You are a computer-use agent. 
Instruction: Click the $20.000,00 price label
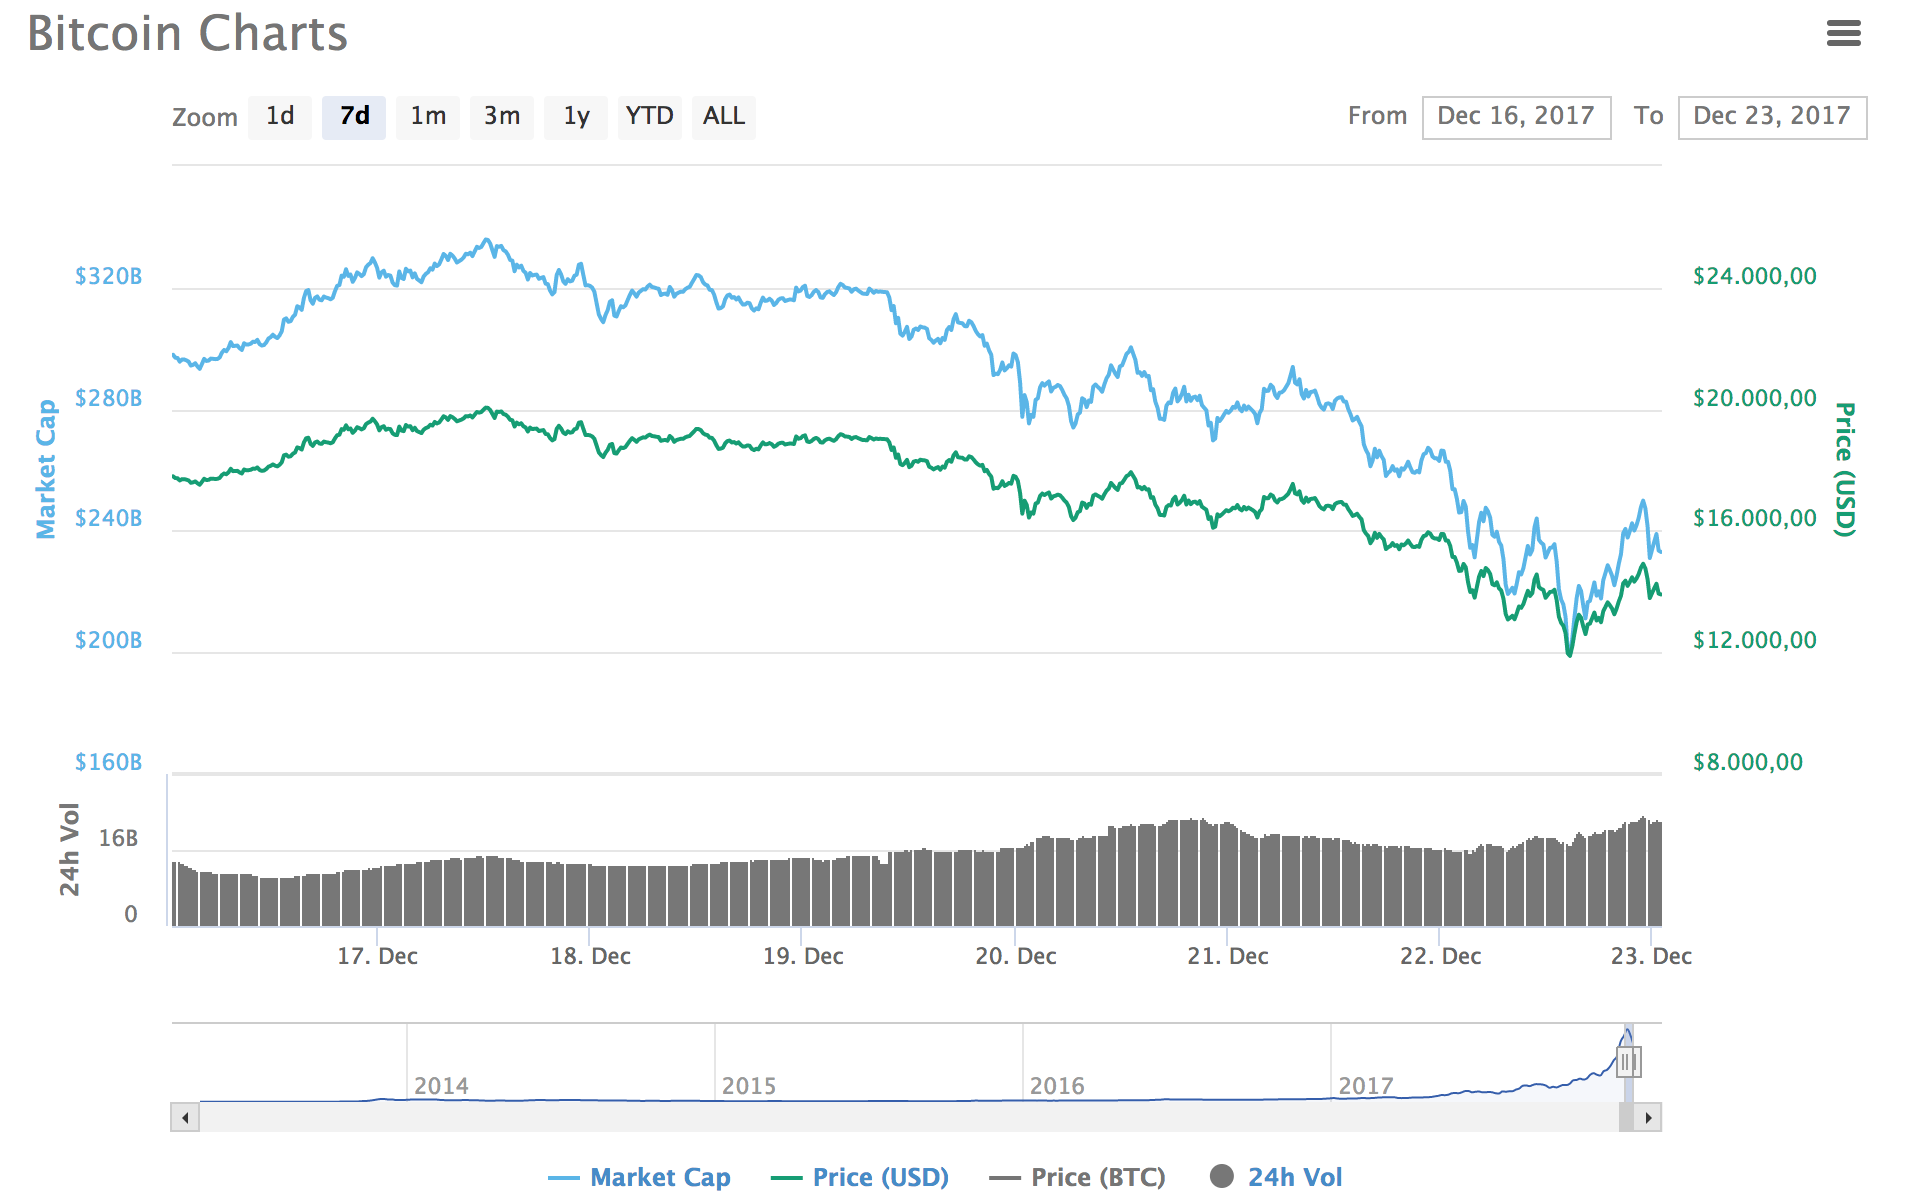[1755, 398]
